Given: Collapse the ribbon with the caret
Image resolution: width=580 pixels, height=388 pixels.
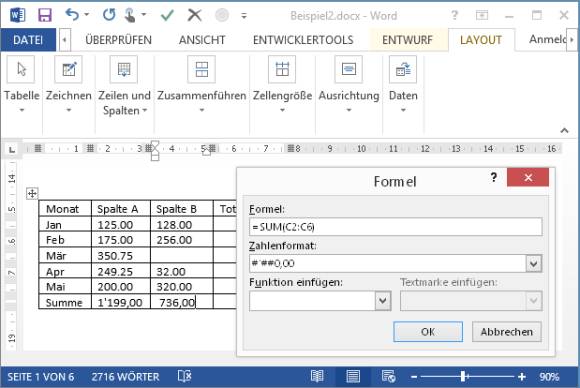Looking at the screenshot, I should tap(564, 130).
